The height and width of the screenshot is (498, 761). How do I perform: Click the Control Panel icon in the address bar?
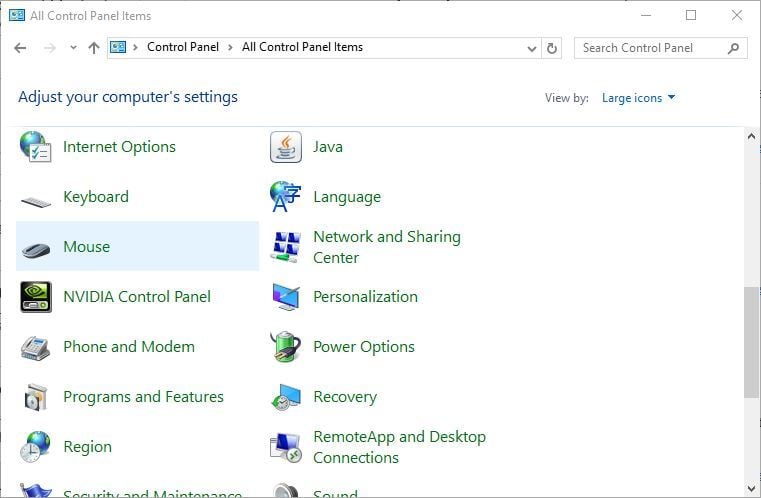click(x=118, y=47)
